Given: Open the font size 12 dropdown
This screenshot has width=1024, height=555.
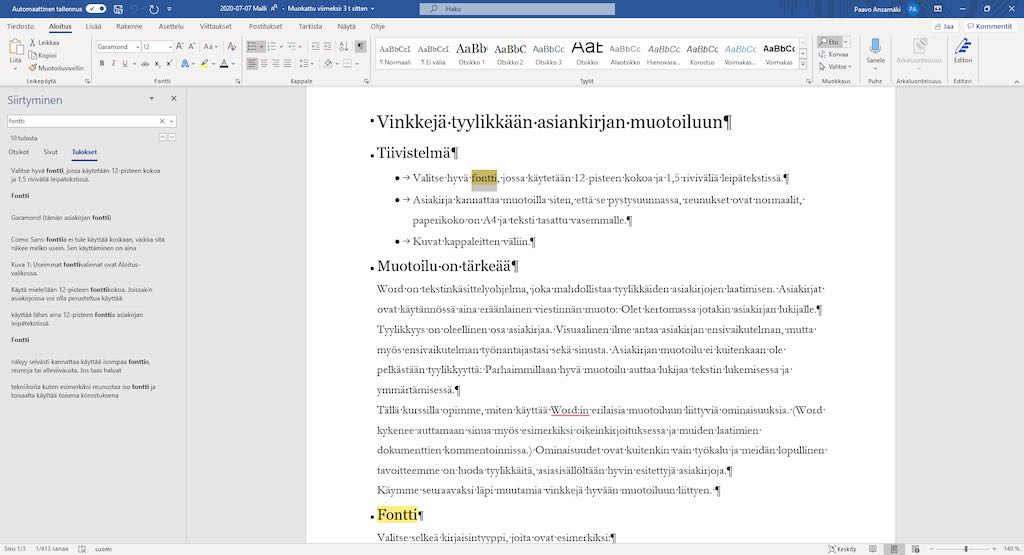Looking at the screenshot, I should (170, 46).
